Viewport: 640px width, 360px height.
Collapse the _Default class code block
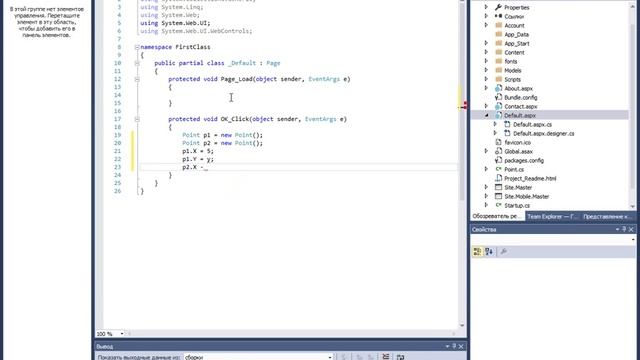[x=137, y=63]
